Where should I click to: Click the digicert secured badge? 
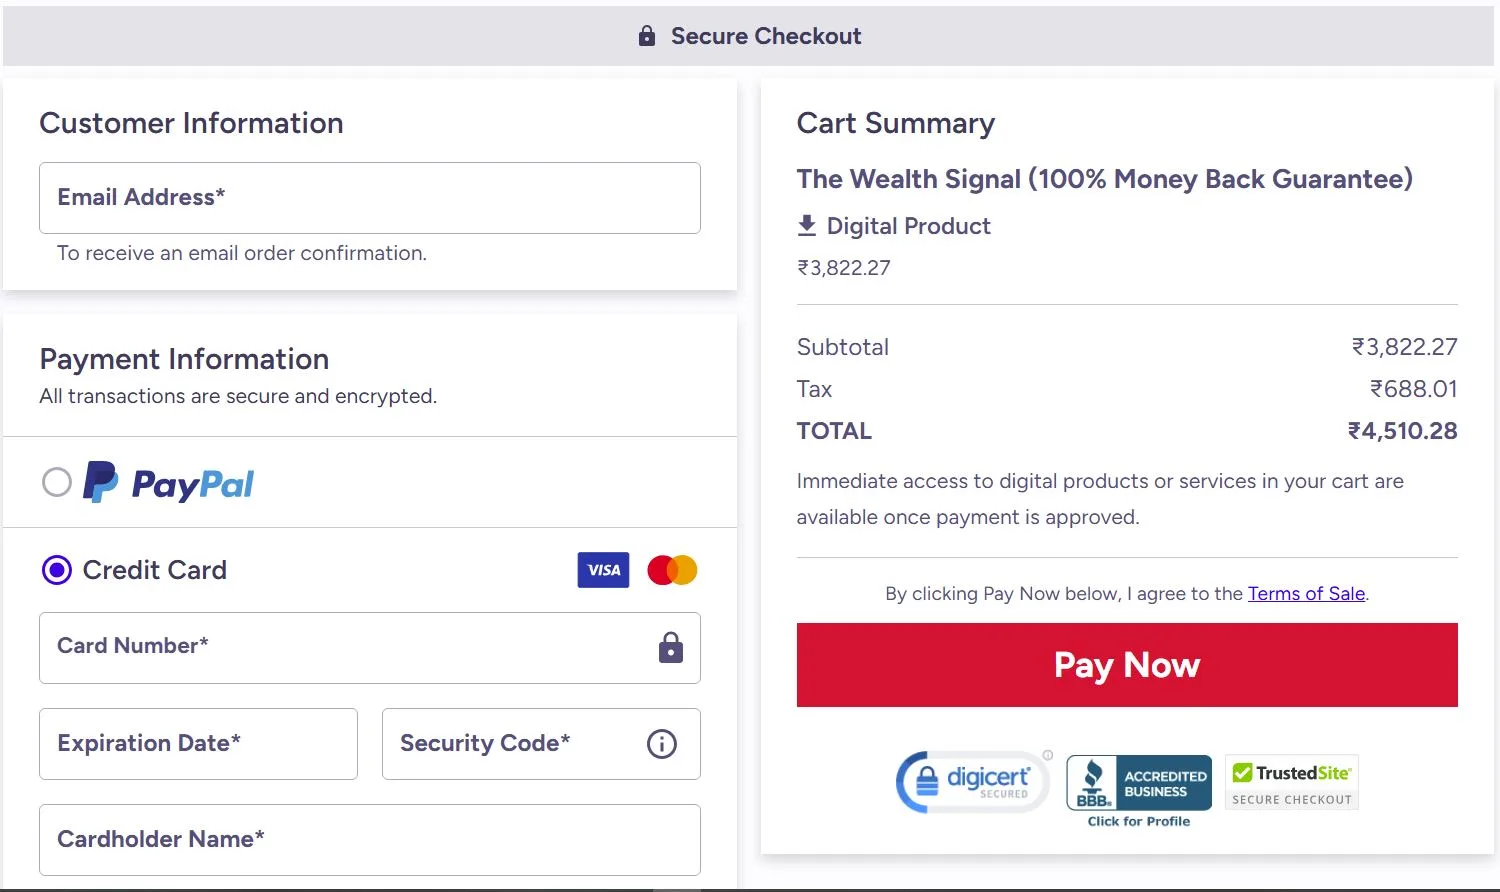[x=970, y=782]
